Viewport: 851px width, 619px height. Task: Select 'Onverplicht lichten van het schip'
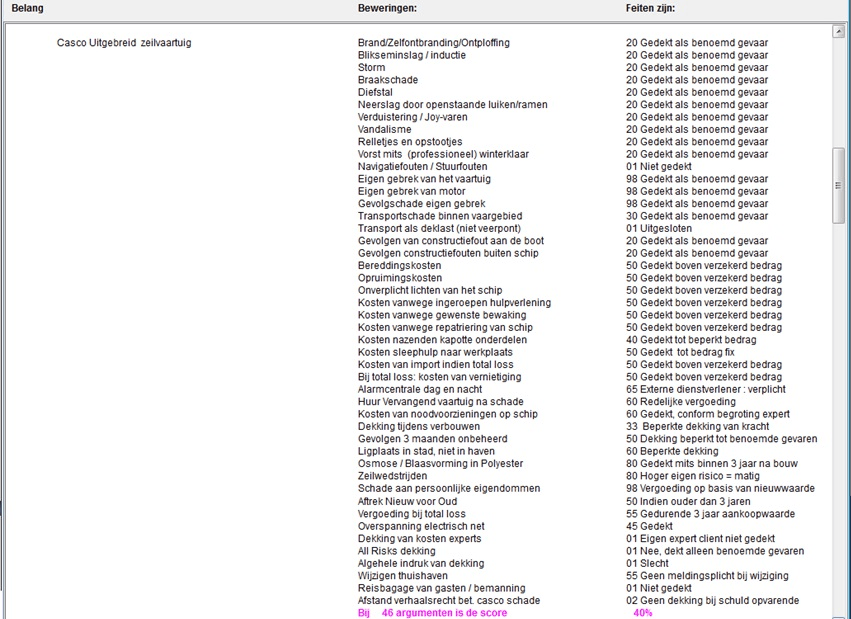pos(430,291)
